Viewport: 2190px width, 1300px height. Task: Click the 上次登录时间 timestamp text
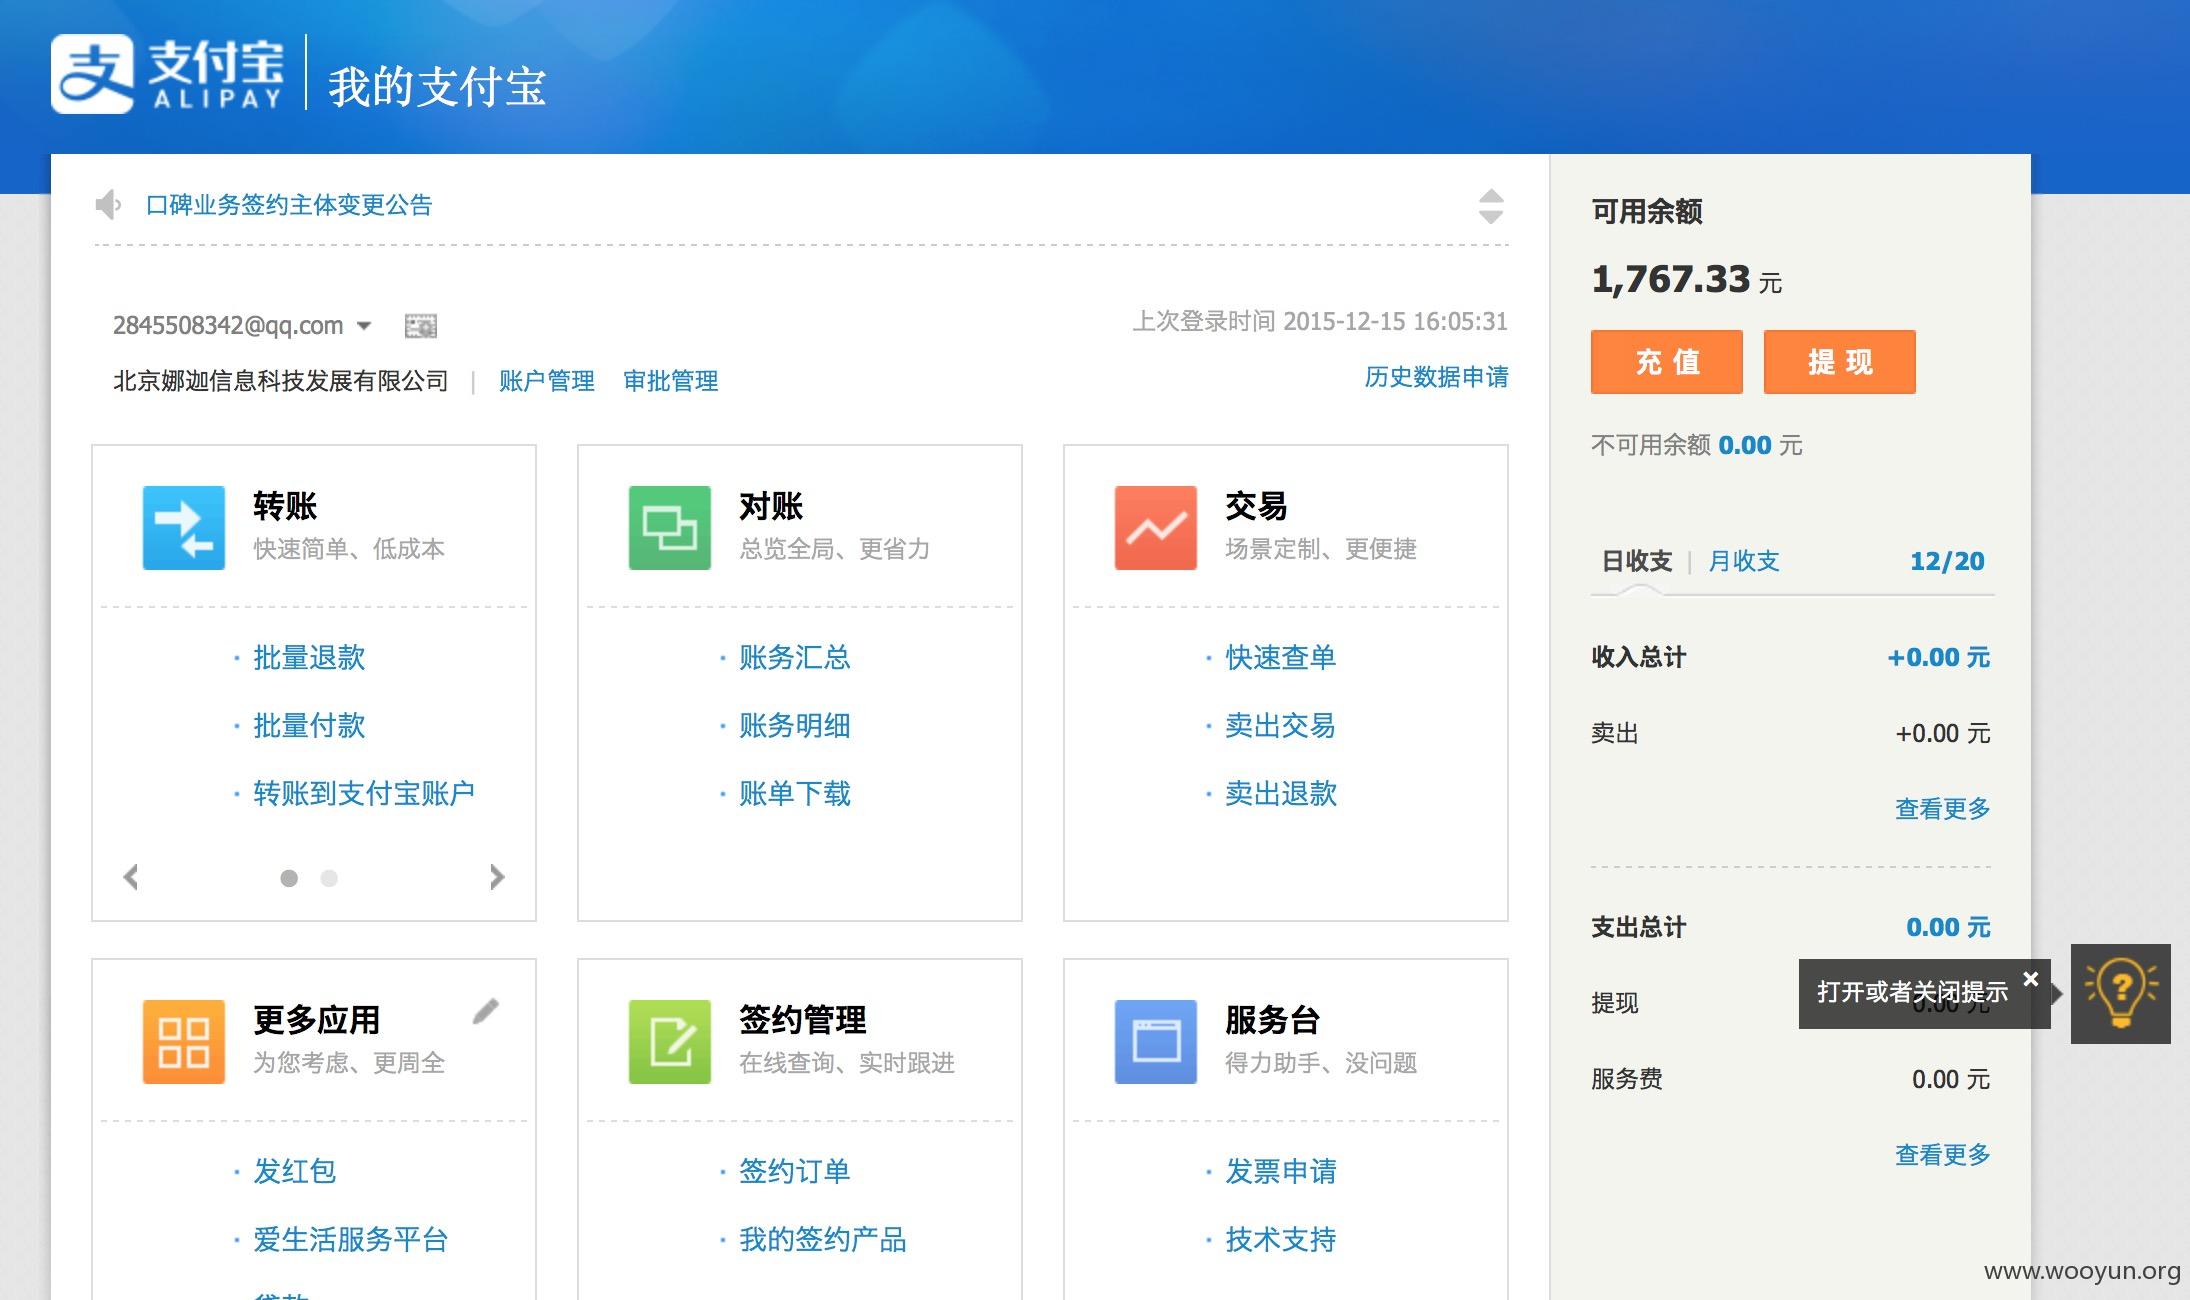pos(1320,321)
